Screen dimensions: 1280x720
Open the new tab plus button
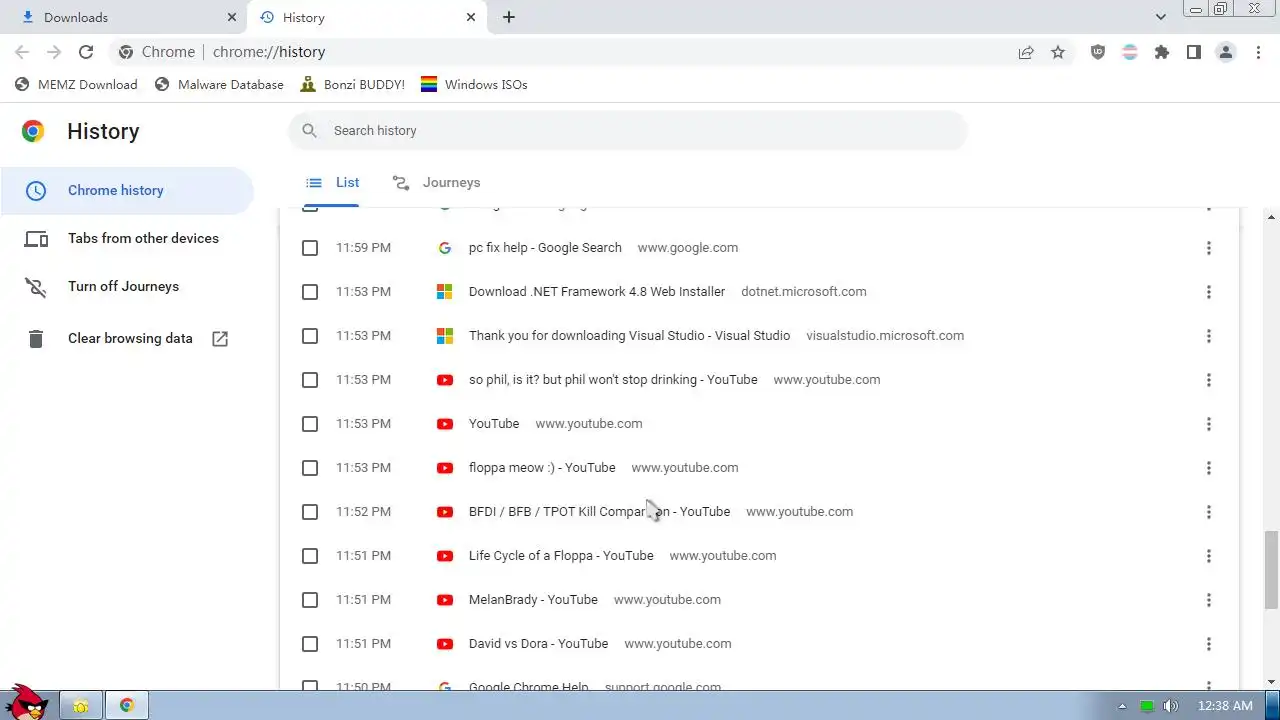(x=509, y=17)
